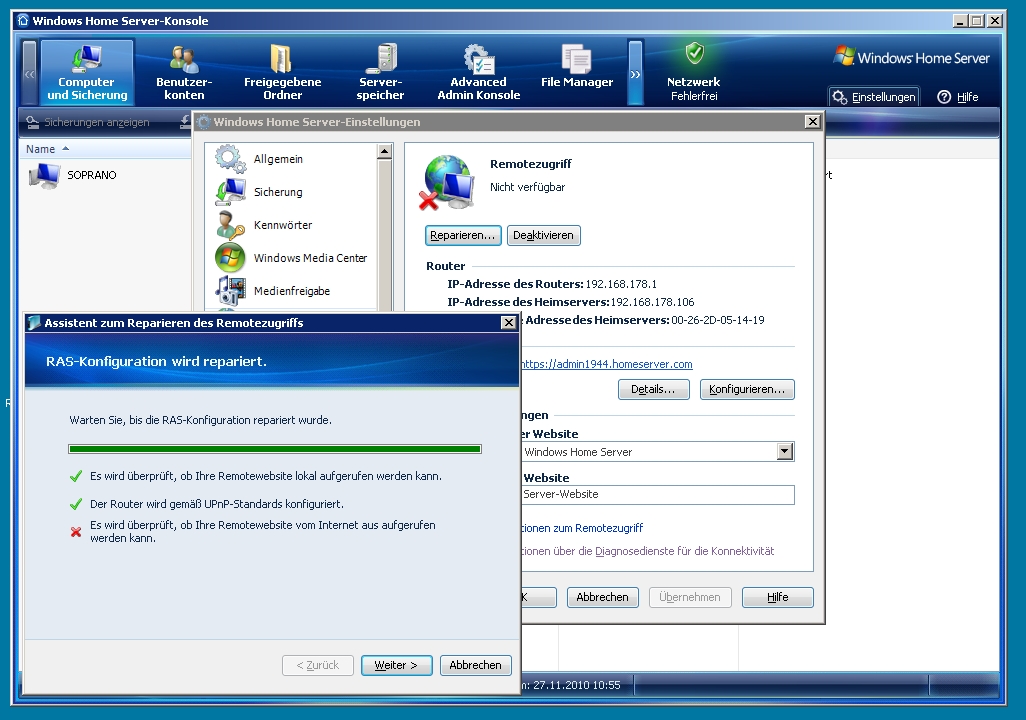This screenshot has width=1026, height=720.
Task: Click the wizard's green progress bar
Action: pyautogui.click(x=275, y=449)
